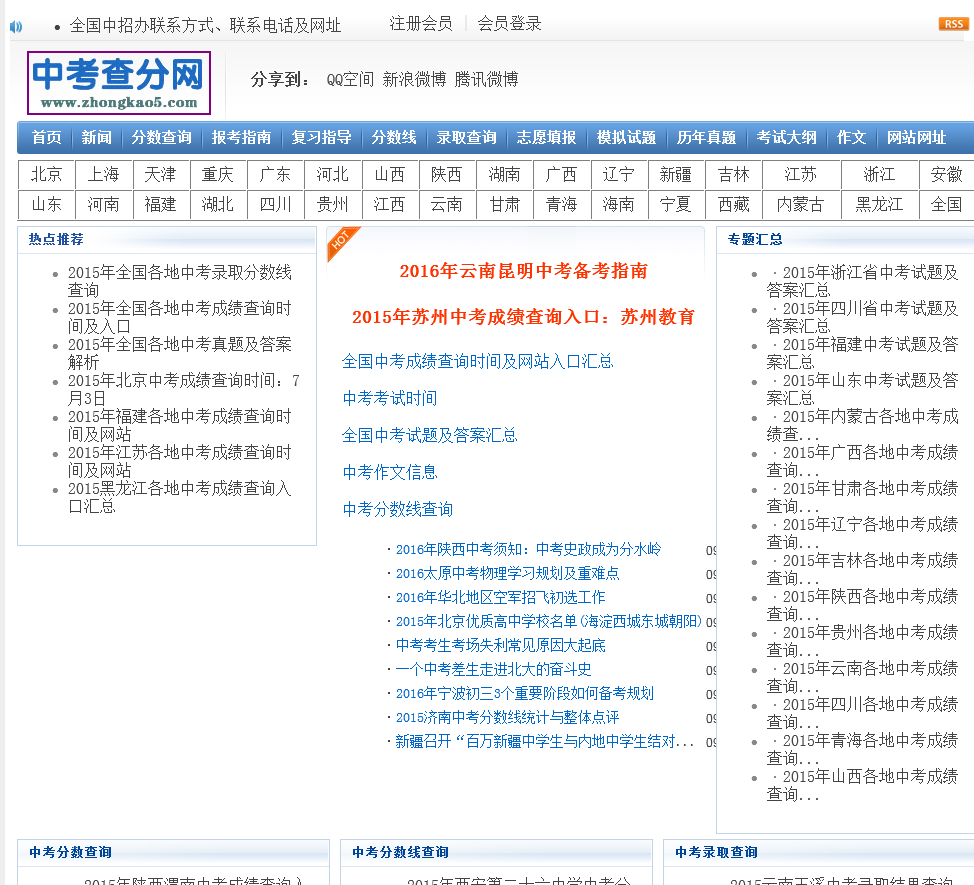Open 2015年青海各地中考成绩查询 topic

point(863,750)
